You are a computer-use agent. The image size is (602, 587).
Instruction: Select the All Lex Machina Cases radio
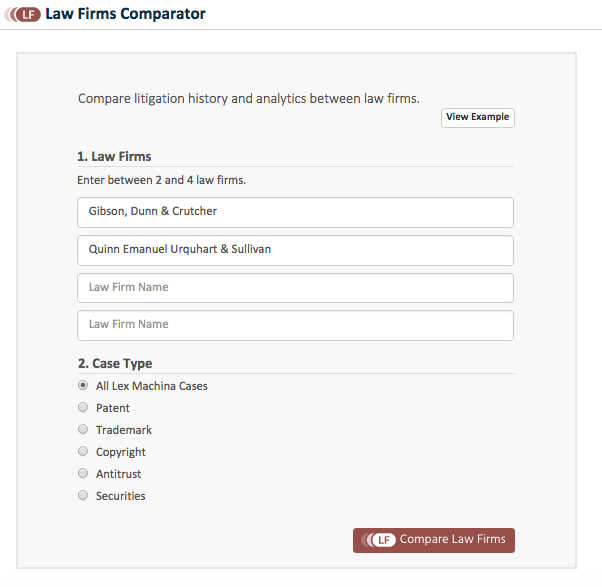tap(83, 386)
